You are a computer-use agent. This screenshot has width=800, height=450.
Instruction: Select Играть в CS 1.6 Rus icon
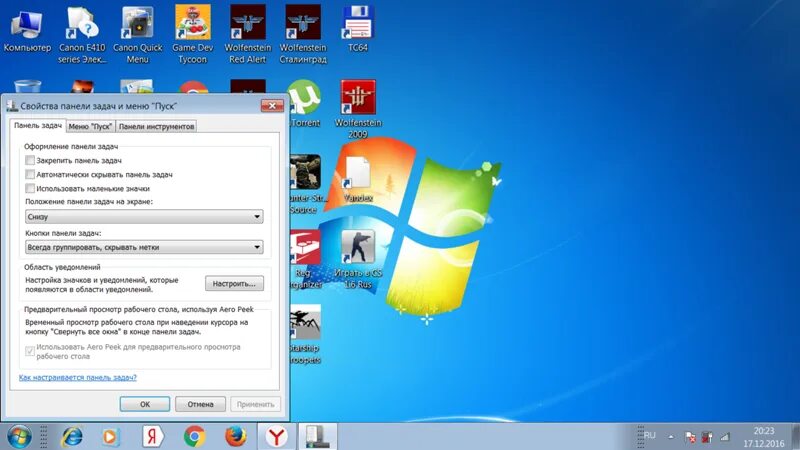[x=358, y=259]
